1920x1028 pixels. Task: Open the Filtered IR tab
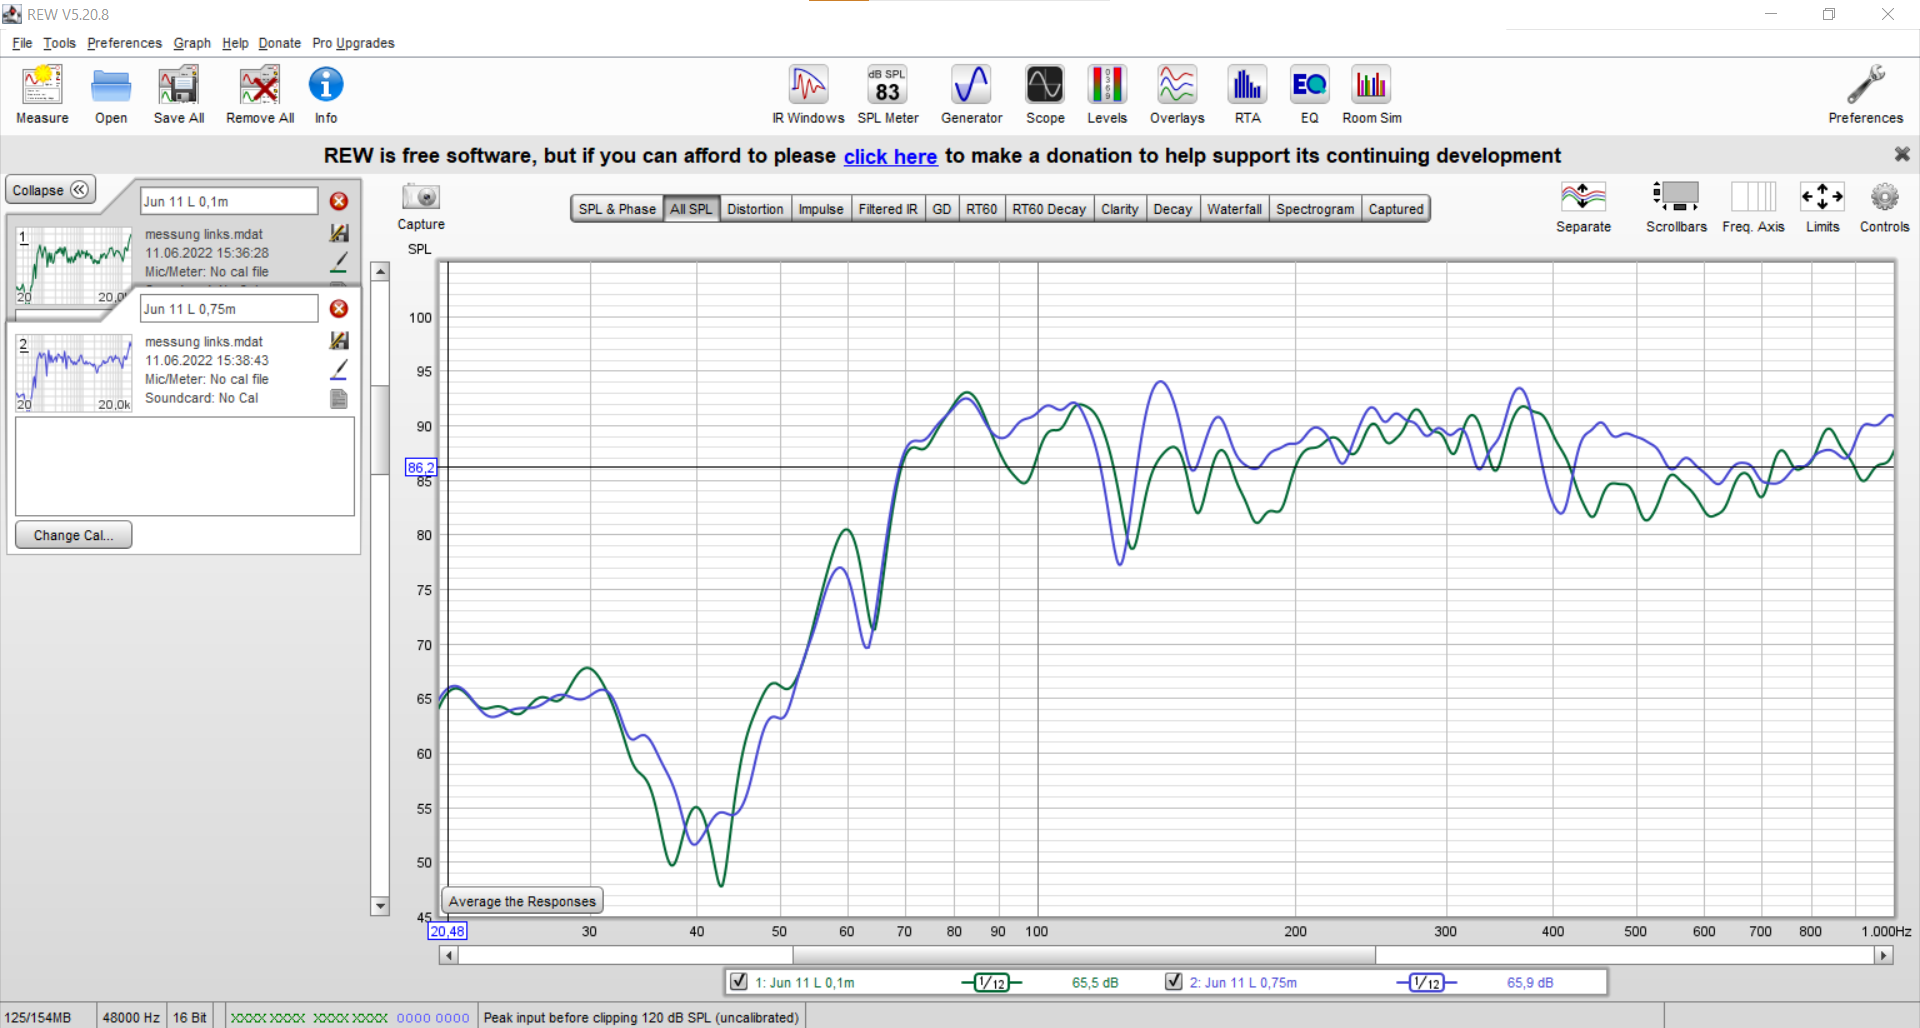pyautogui.click(x=888, y=209)
